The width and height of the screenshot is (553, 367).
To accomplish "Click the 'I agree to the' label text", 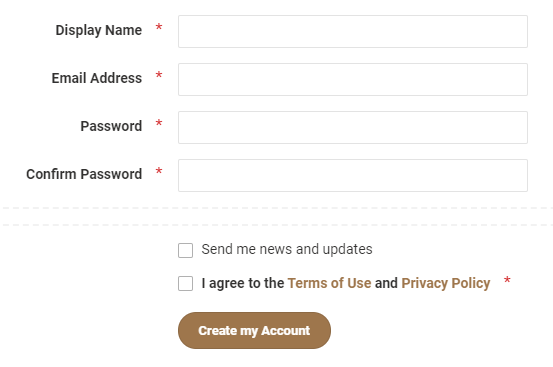I will [243, 283].
